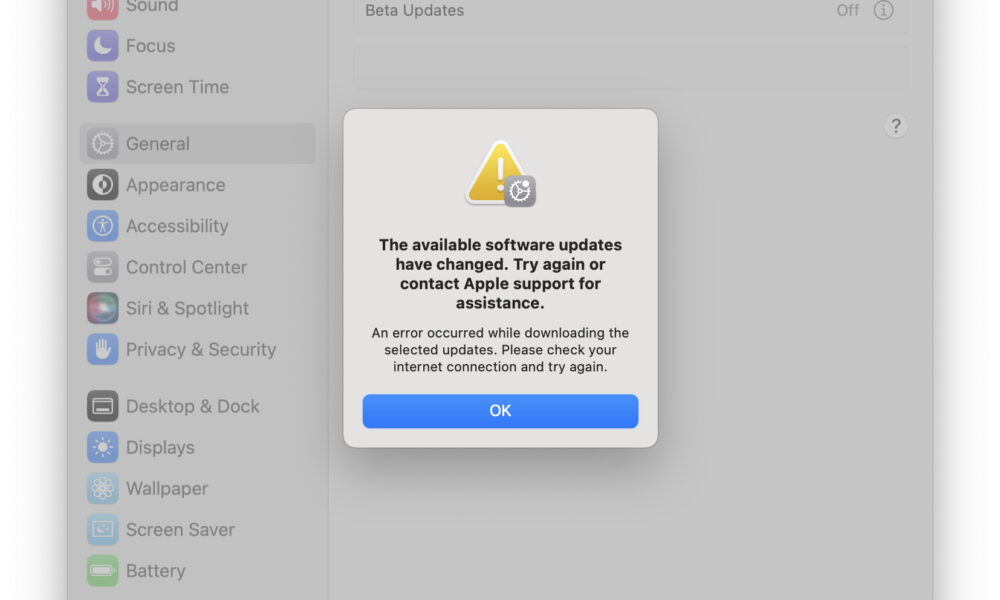Select the Wallpaper label in sidebar
This screenshot has height=600, width=1000.
pyautogui.click(x=167, y=488)
